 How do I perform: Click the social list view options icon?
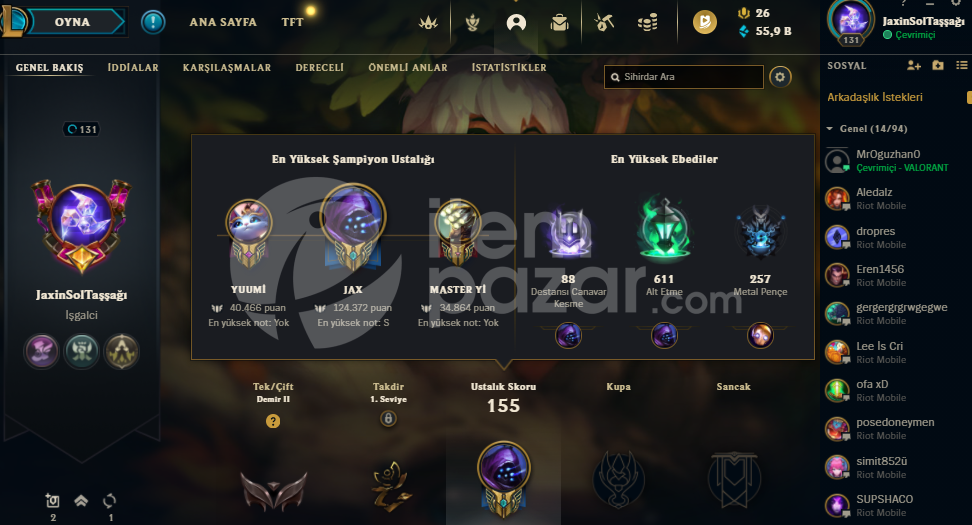tap(961, 65)
